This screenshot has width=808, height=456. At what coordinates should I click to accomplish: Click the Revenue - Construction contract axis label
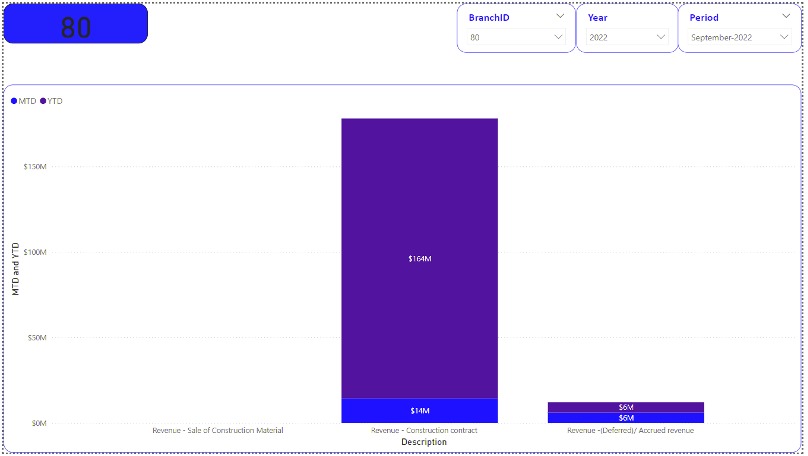[x=423, y=431]
